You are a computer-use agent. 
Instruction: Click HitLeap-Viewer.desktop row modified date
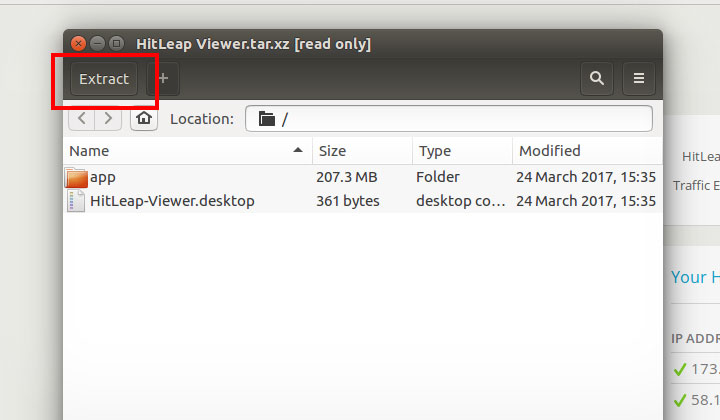point(586,201)
